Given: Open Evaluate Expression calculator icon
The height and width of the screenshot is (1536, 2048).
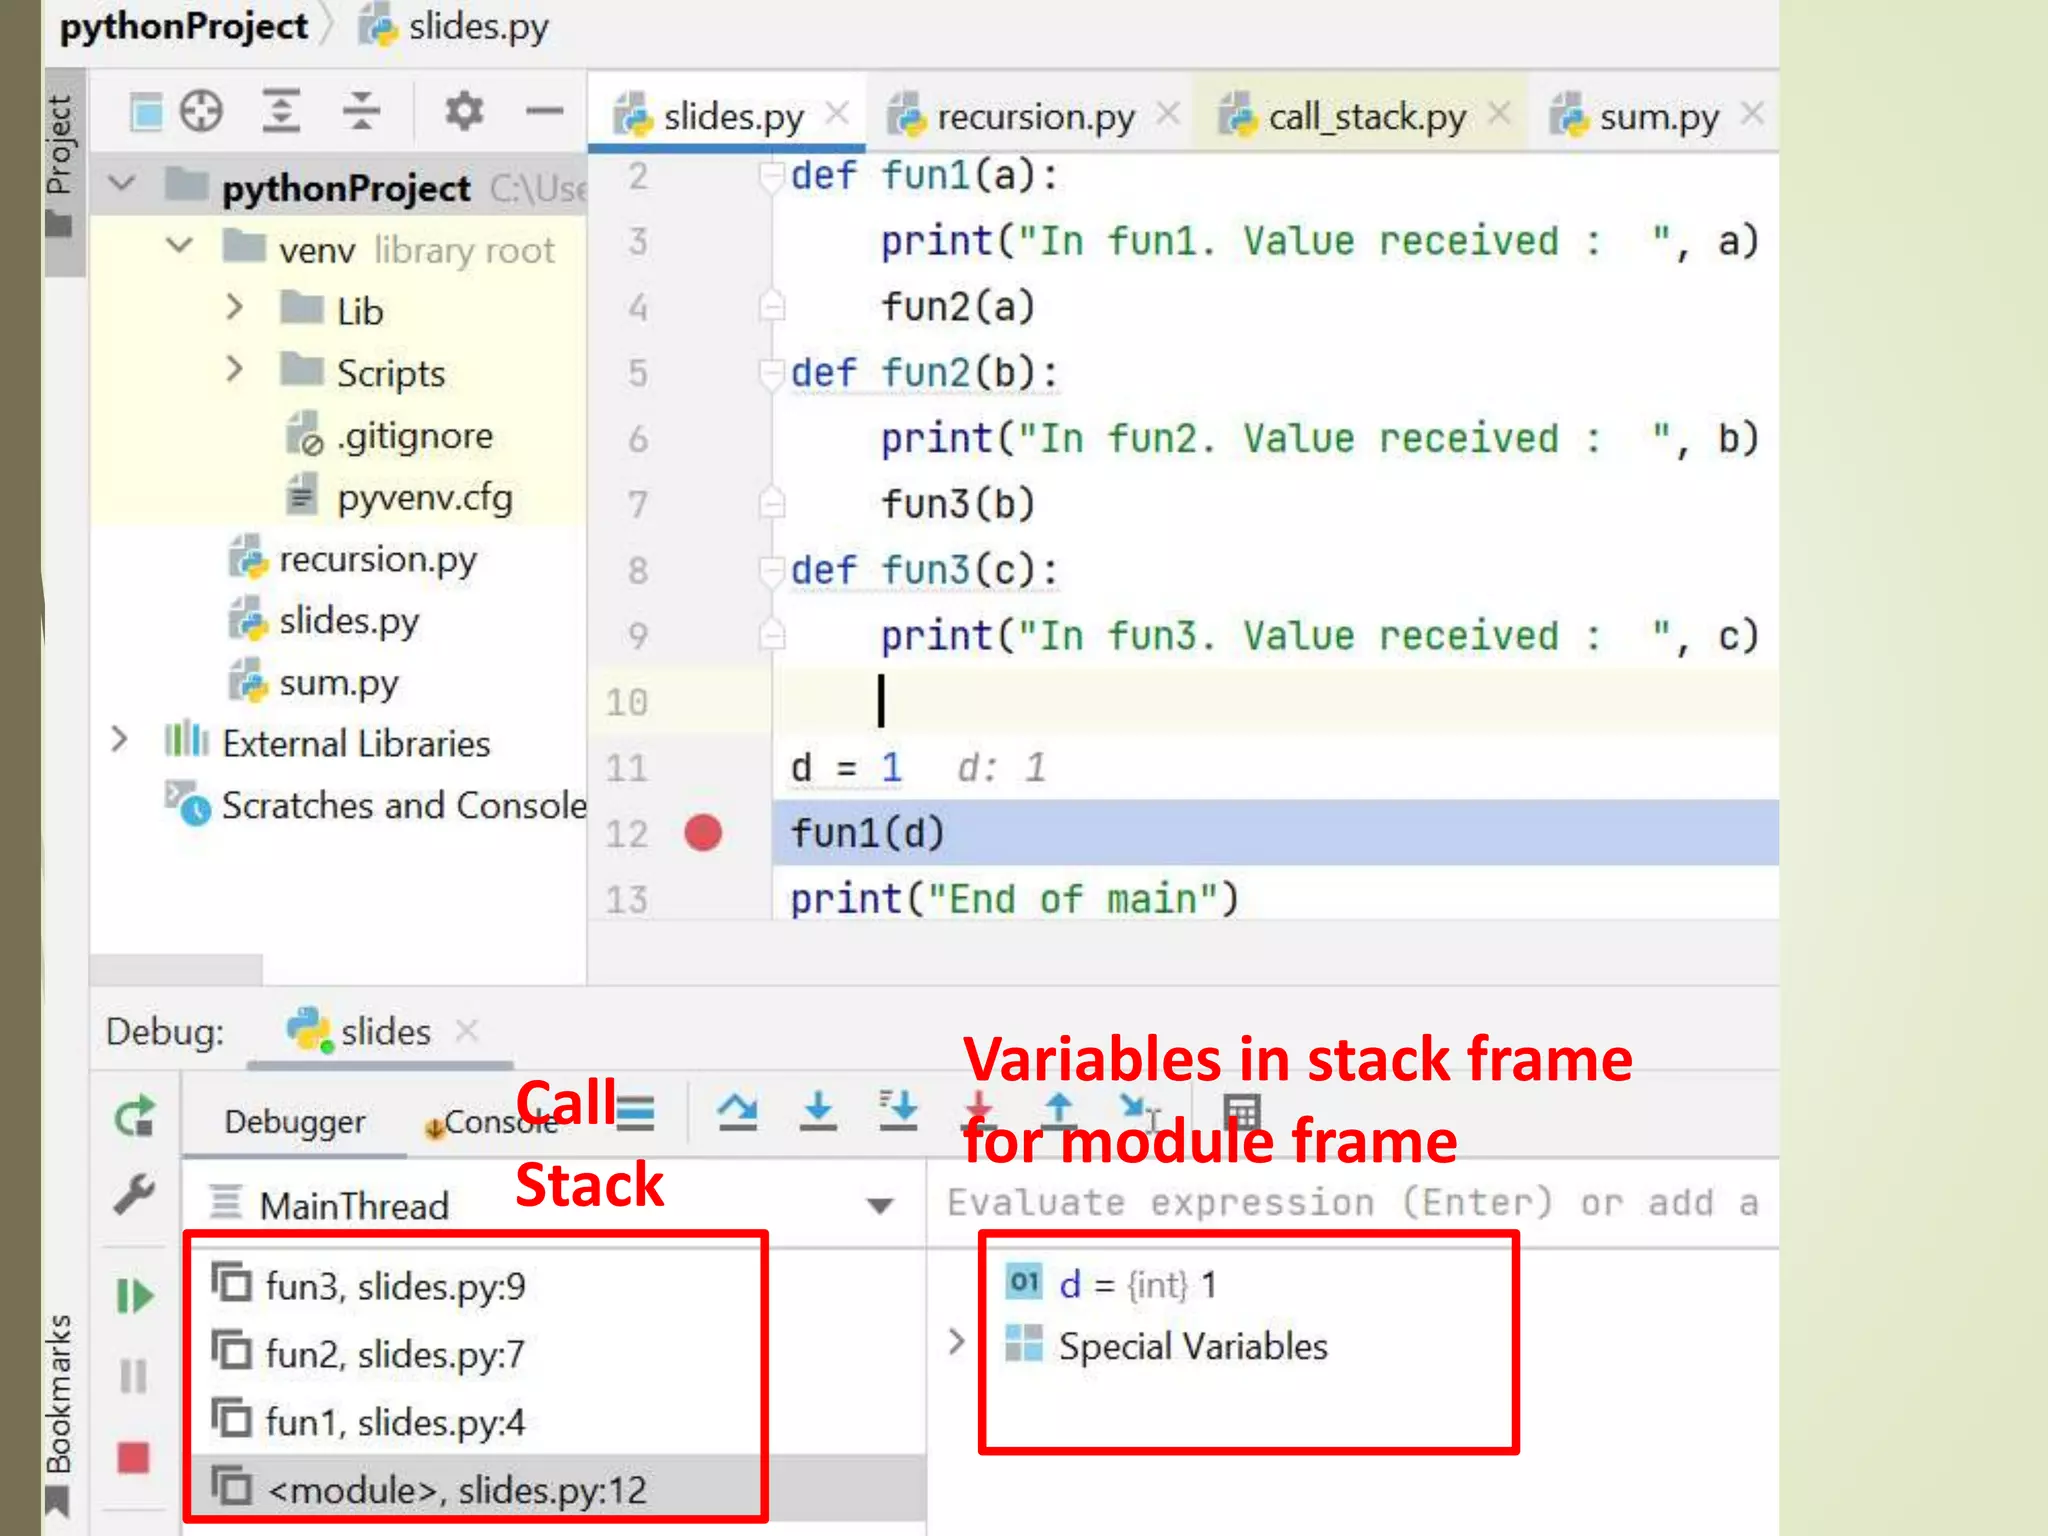Looking at the screenshot, I should pos(1242,1111).
